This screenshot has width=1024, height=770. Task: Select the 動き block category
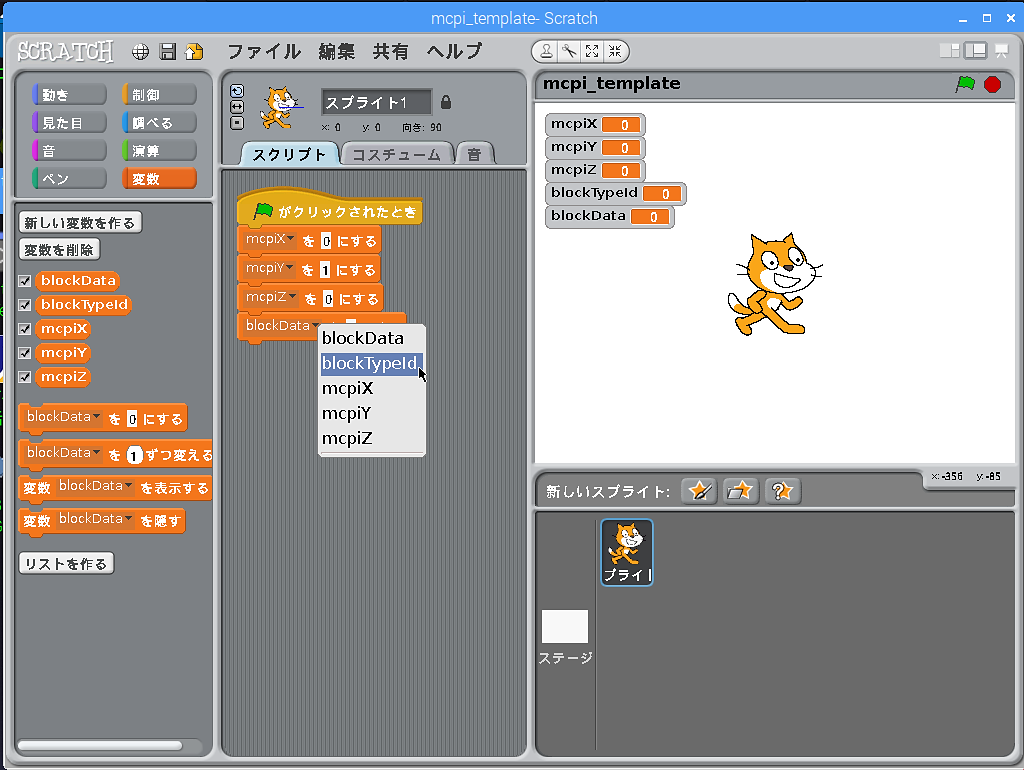click(69, 95)
